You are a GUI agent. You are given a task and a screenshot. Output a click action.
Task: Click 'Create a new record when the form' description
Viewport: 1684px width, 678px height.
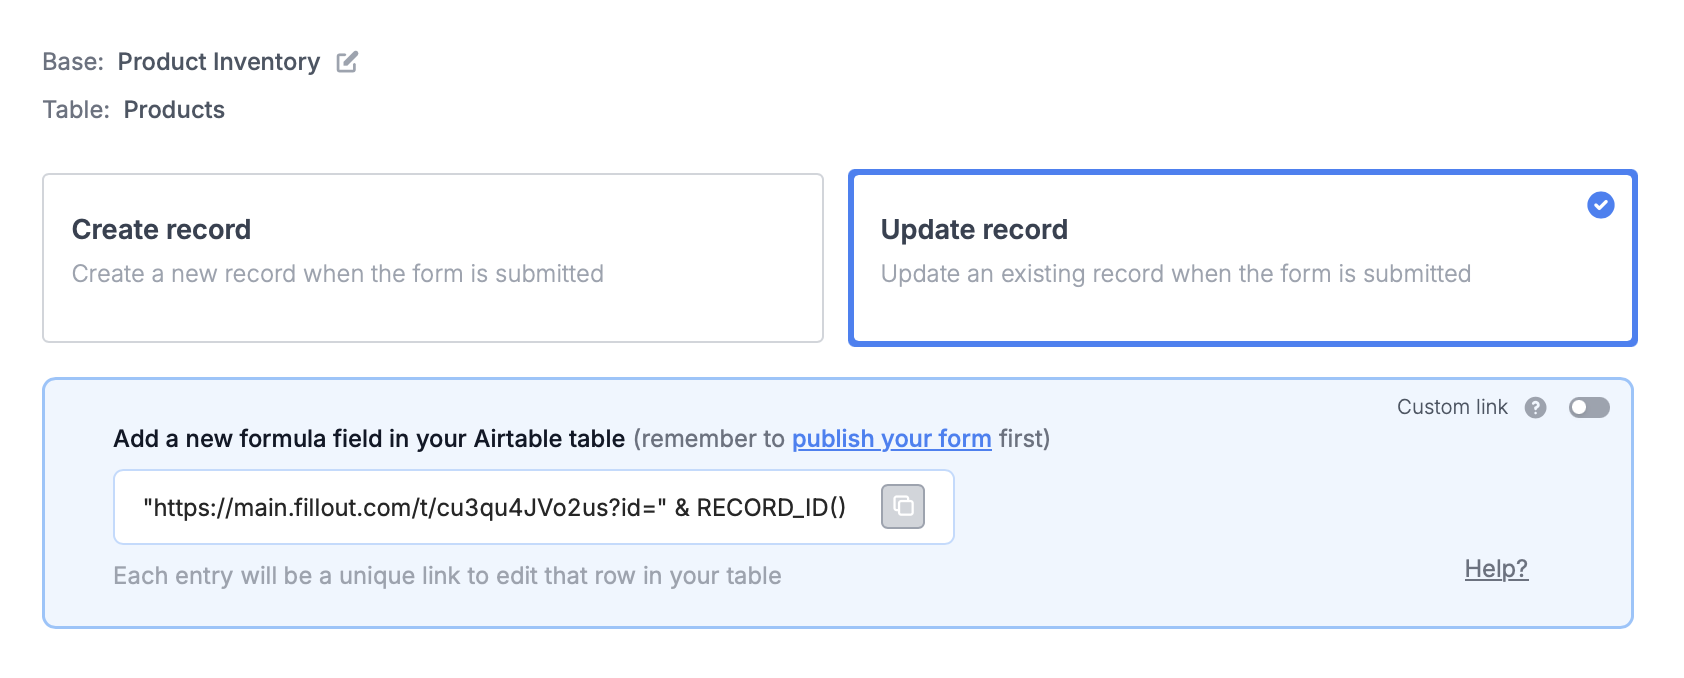click(337, 274)
